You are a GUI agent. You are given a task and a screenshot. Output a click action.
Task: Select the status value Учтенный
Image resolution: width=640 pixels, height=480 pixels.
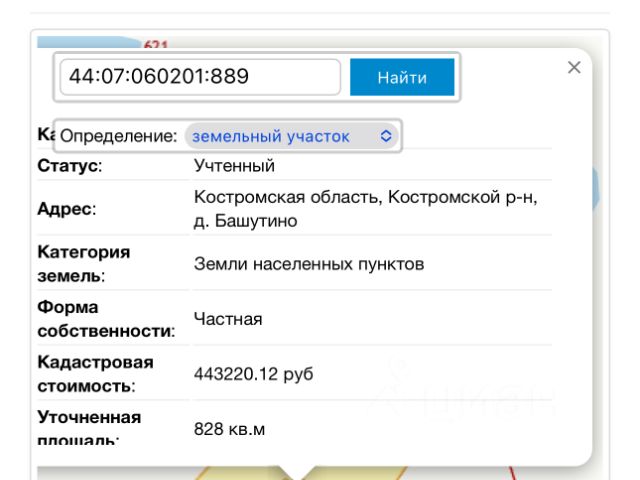[x=234, y=166]
